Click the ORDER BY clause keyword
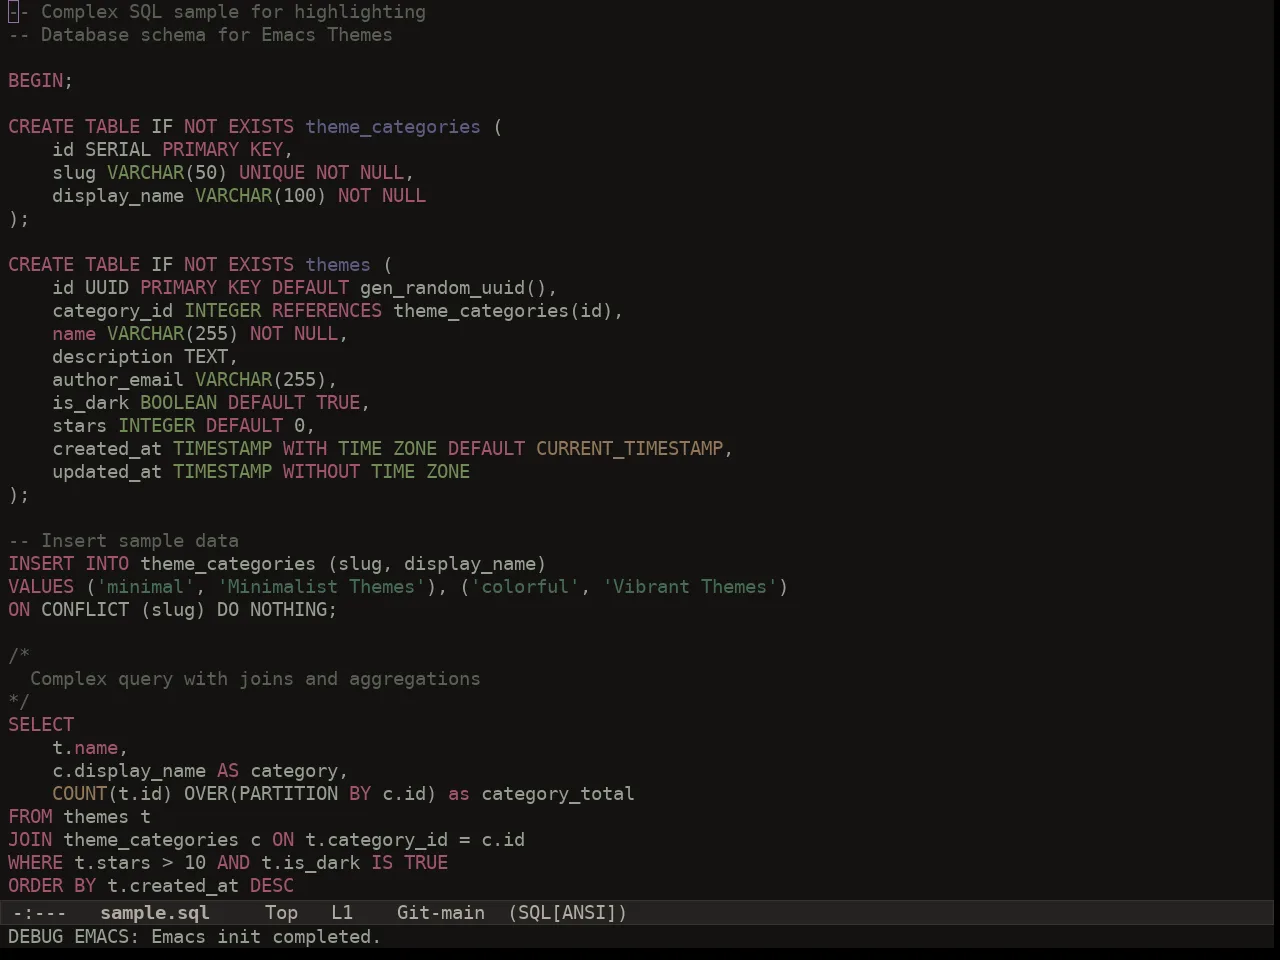 pyautogui.click(x=52, y=886)
